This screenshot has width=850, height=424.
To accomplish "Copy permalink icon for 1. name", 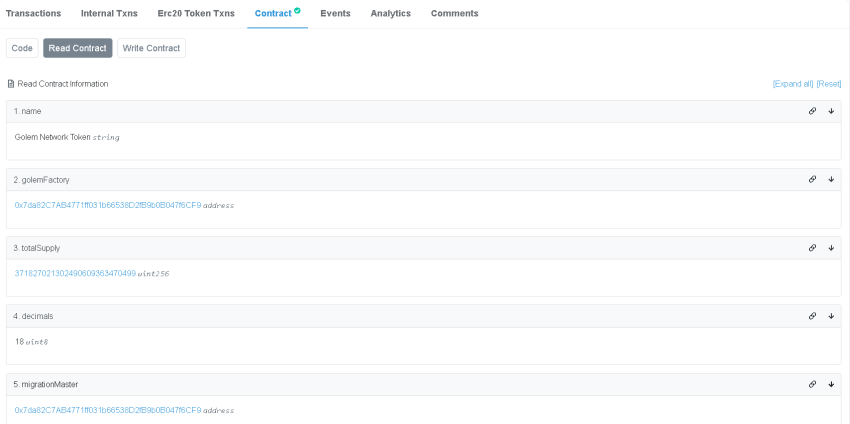I will [x=812, y=111].
